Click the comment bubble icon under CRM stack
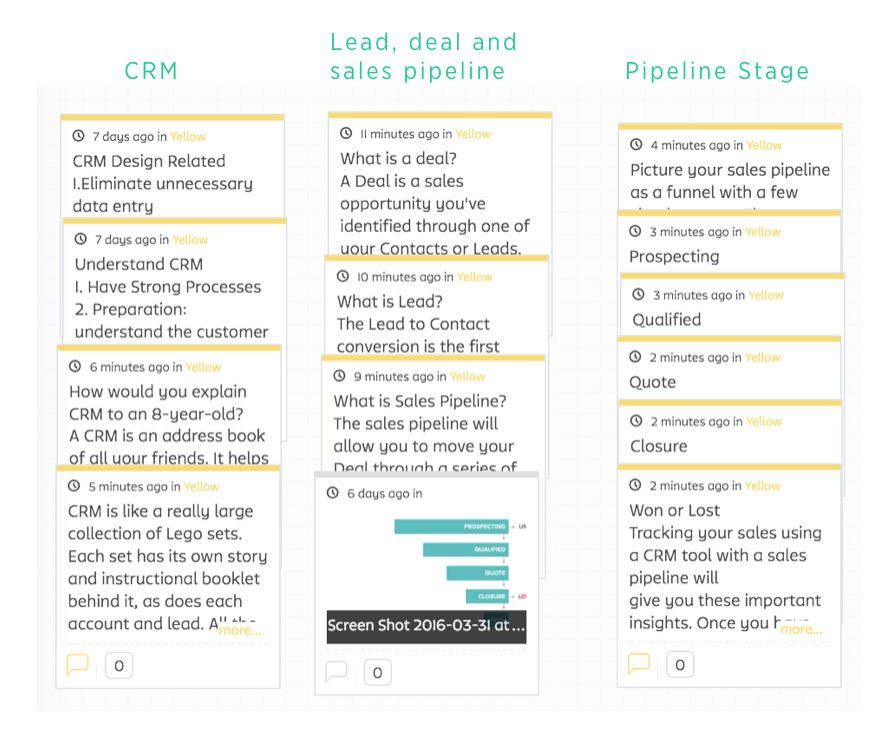 [x=77, y=665]
